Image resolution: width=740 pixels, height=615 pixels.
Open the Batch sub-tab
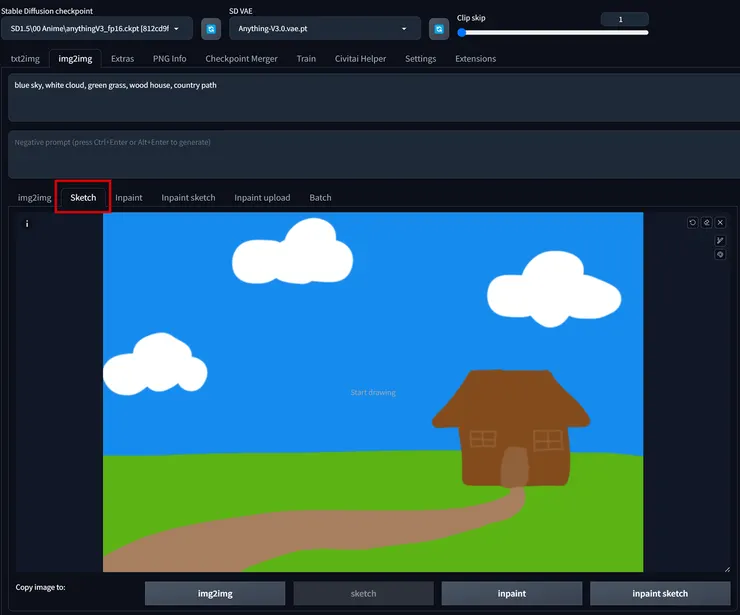320,197
